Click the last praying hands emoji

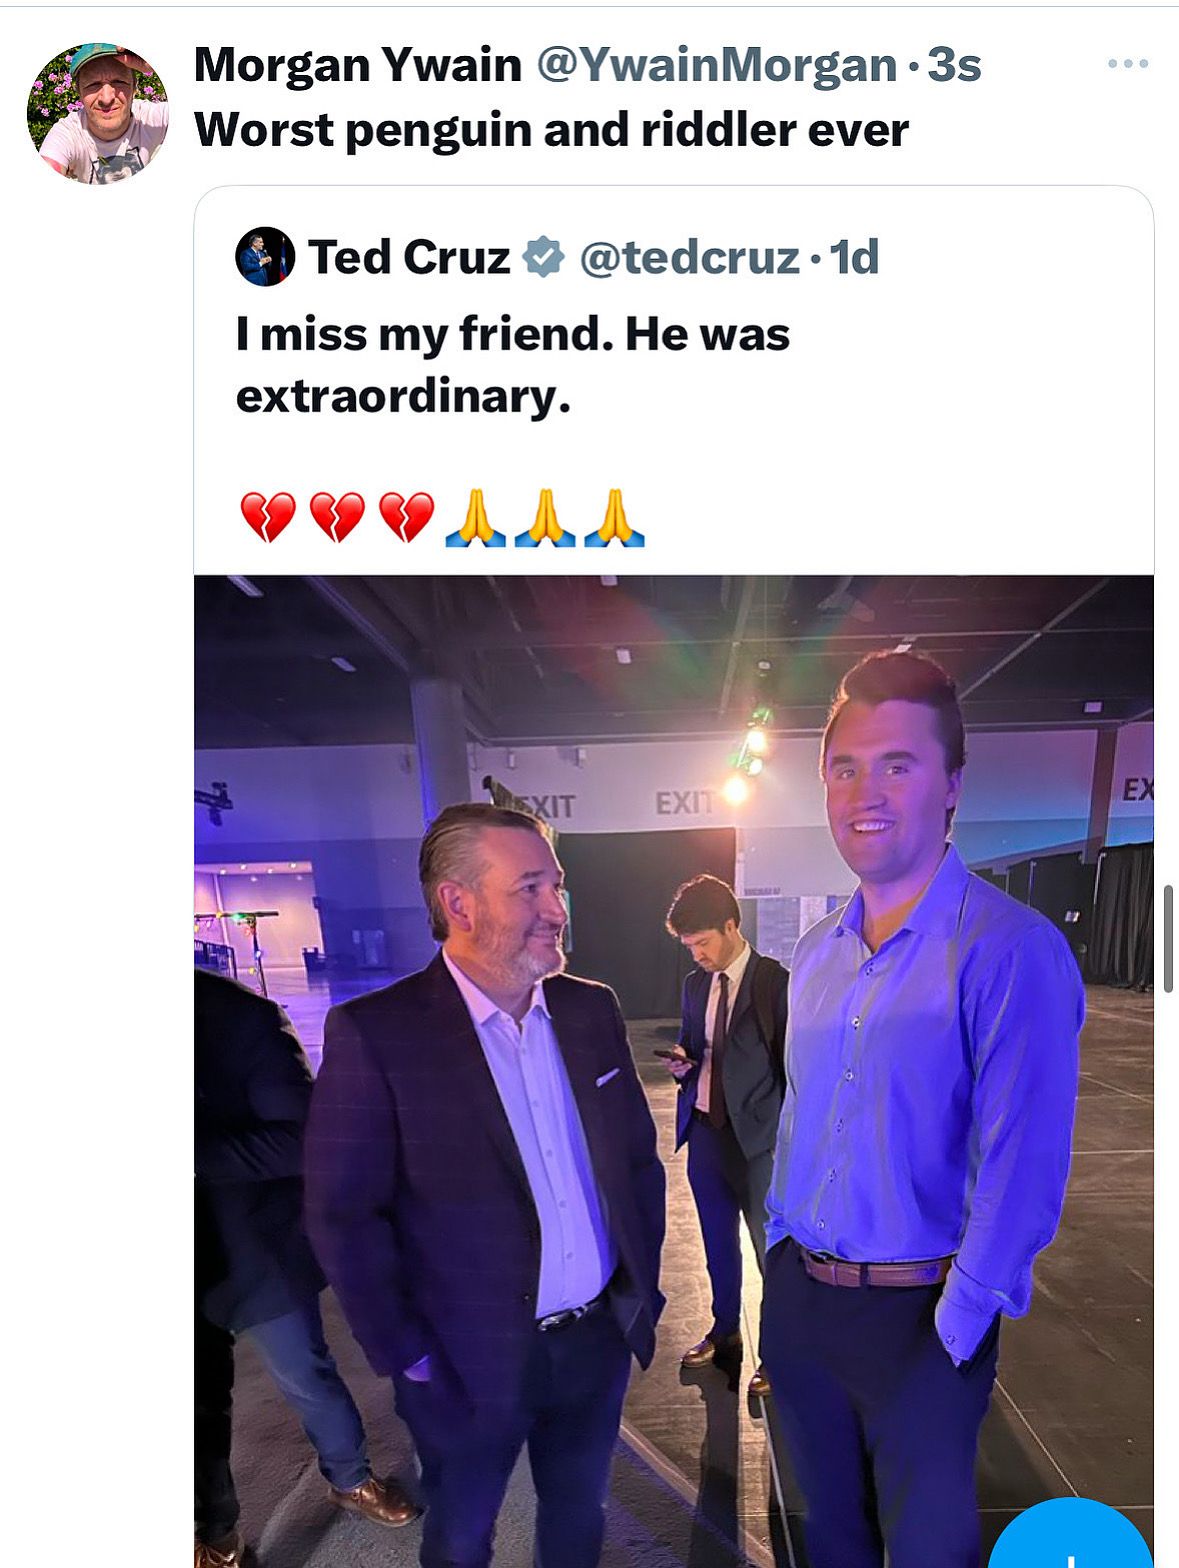[614, 517]
